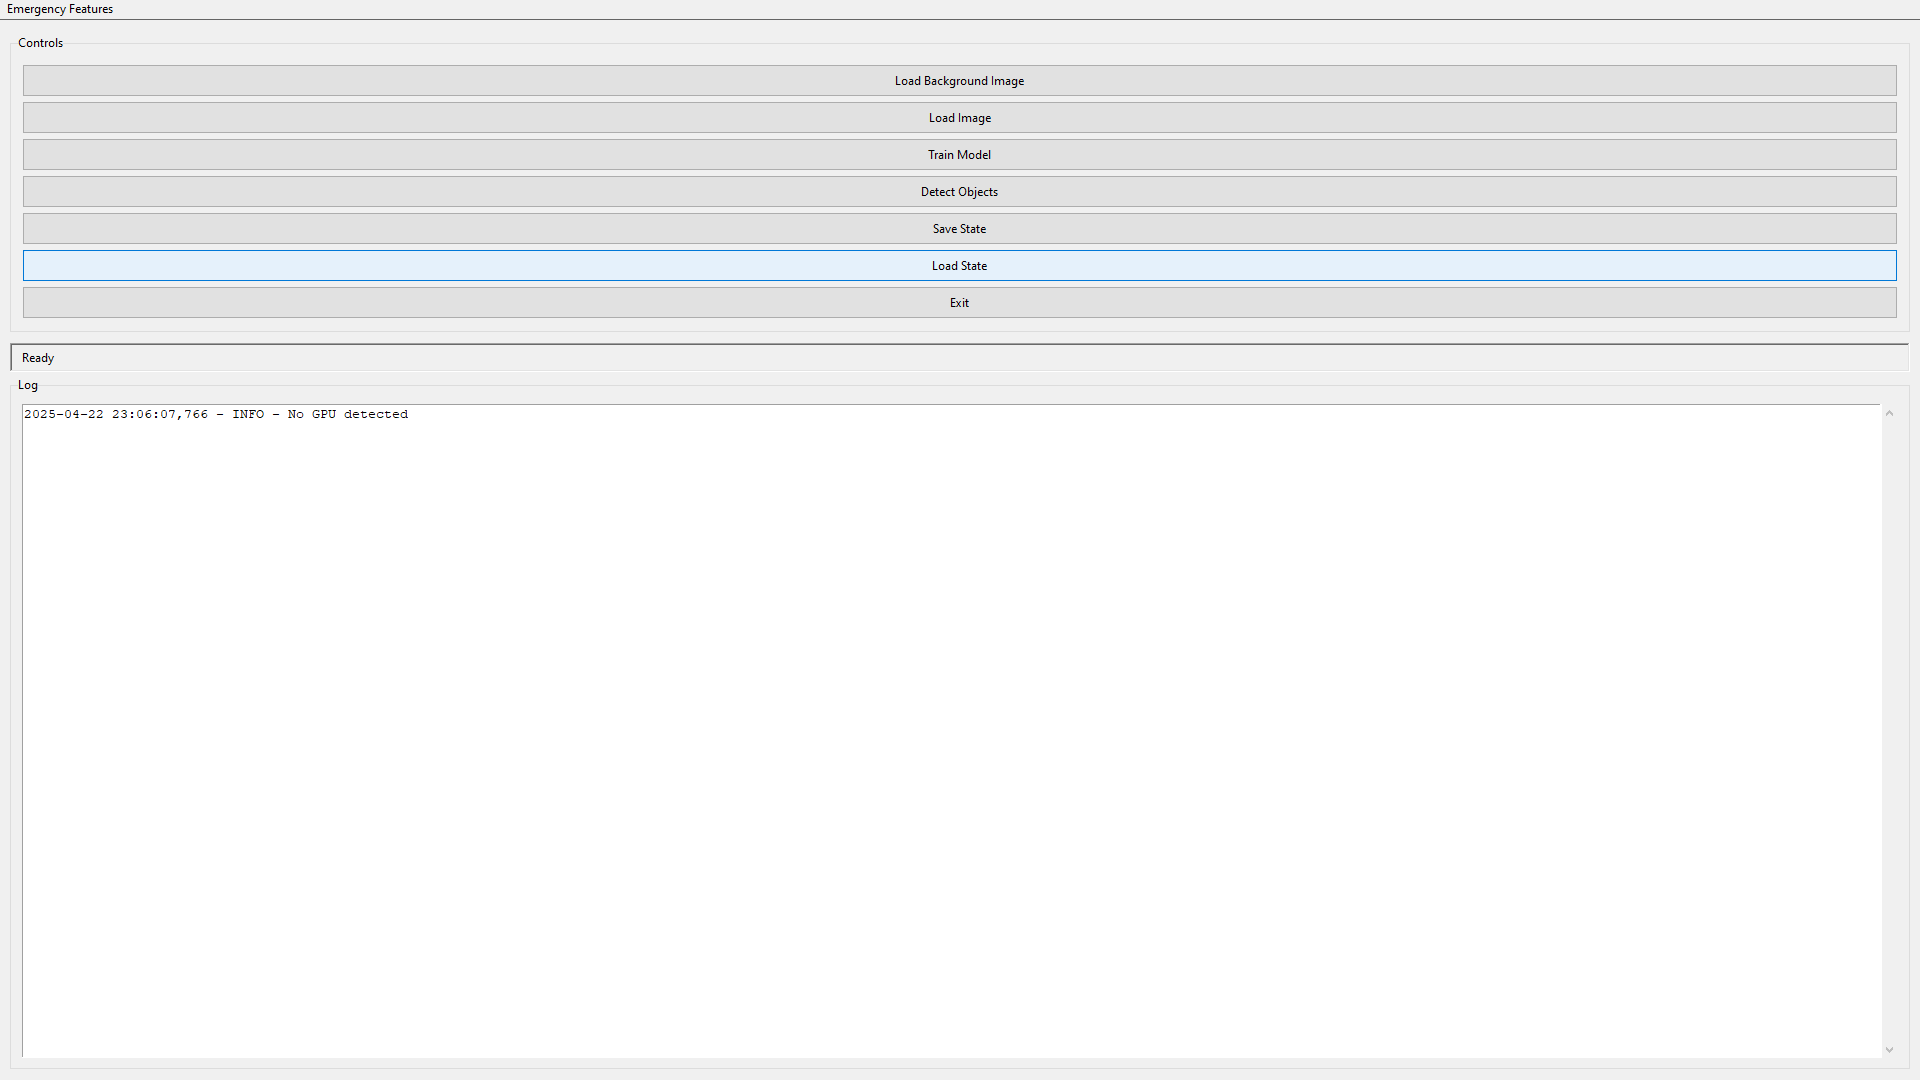Image resolution: width=1920 pixels, height=1080 pixels.
Task: Quit using the Exit button
Action: coord(959,303)
